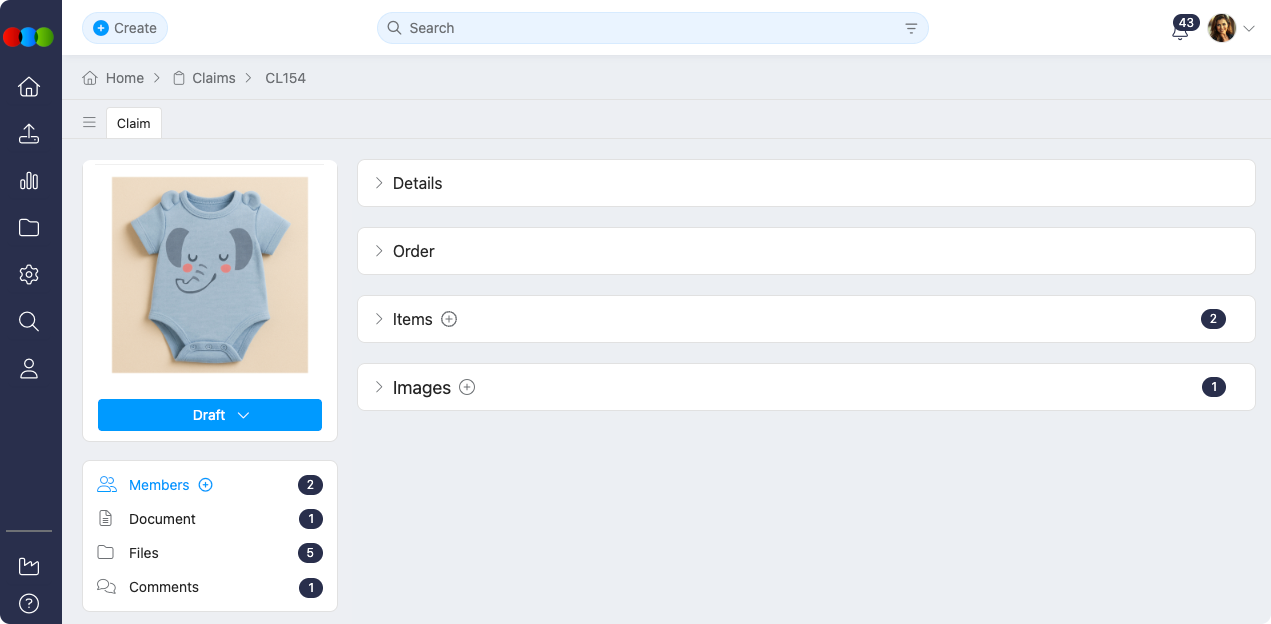Image resolution: width=1271 pixels, height=624 pixels.
Task: Go to Claims breadcrumb link
Action: coord(213,78)
